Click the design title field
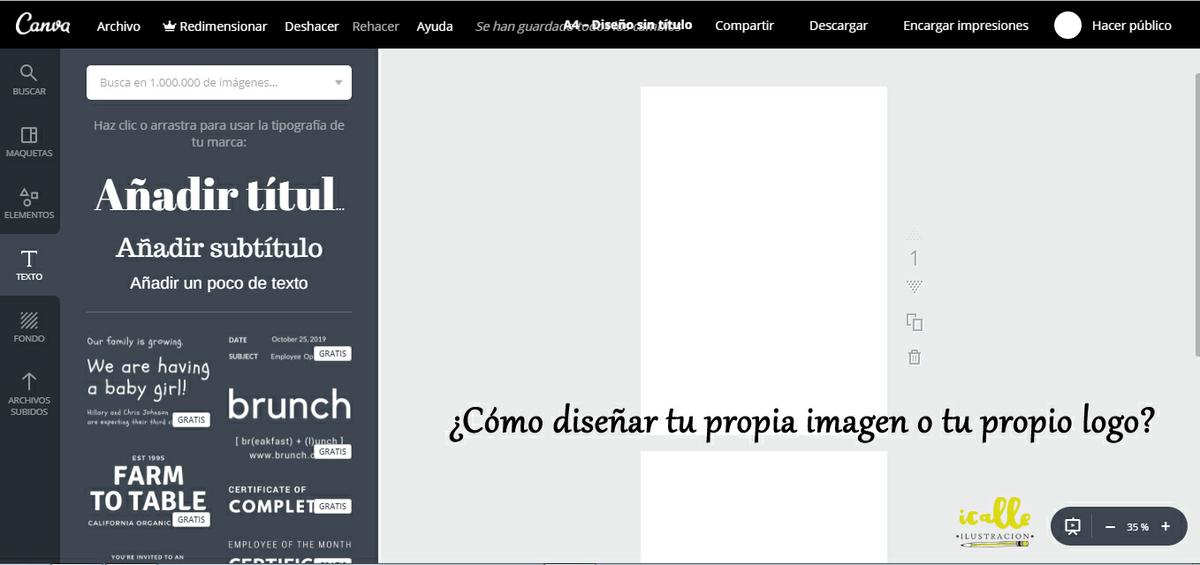Screen dimensions: 1200x565 (x=628, y=24)
